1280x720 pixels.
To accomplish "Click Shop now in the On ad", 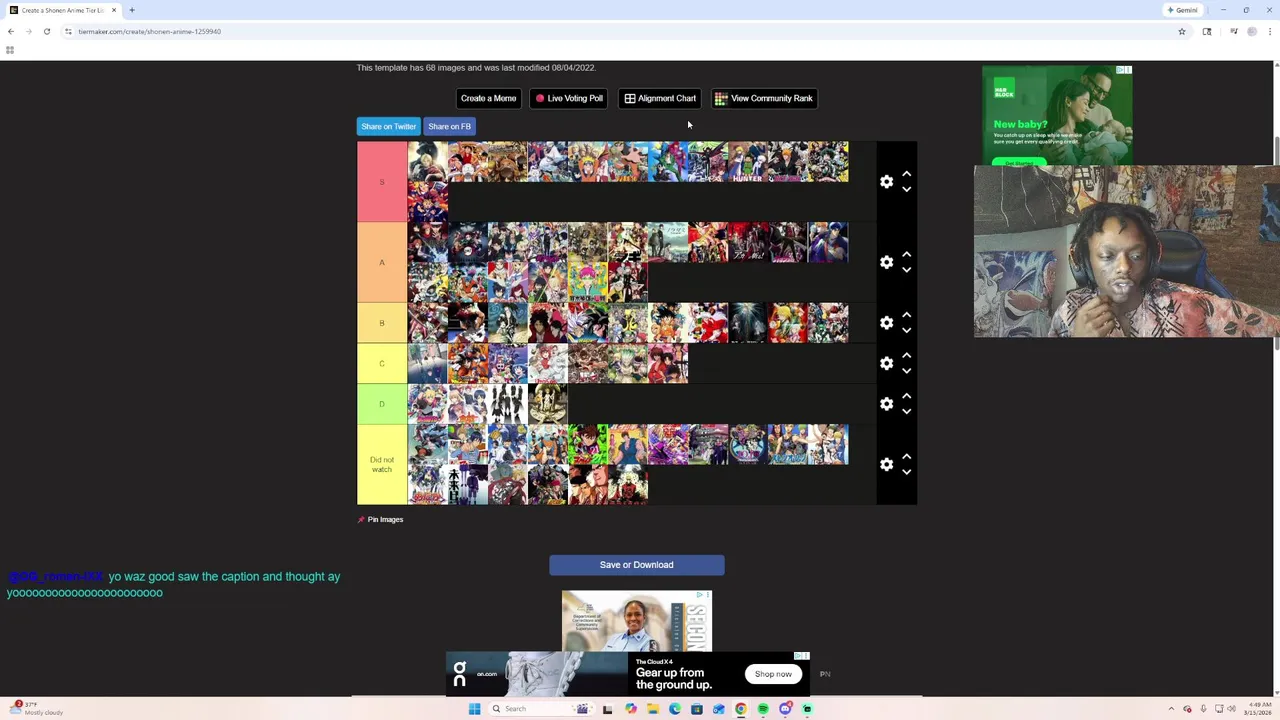I will (773, 674).
